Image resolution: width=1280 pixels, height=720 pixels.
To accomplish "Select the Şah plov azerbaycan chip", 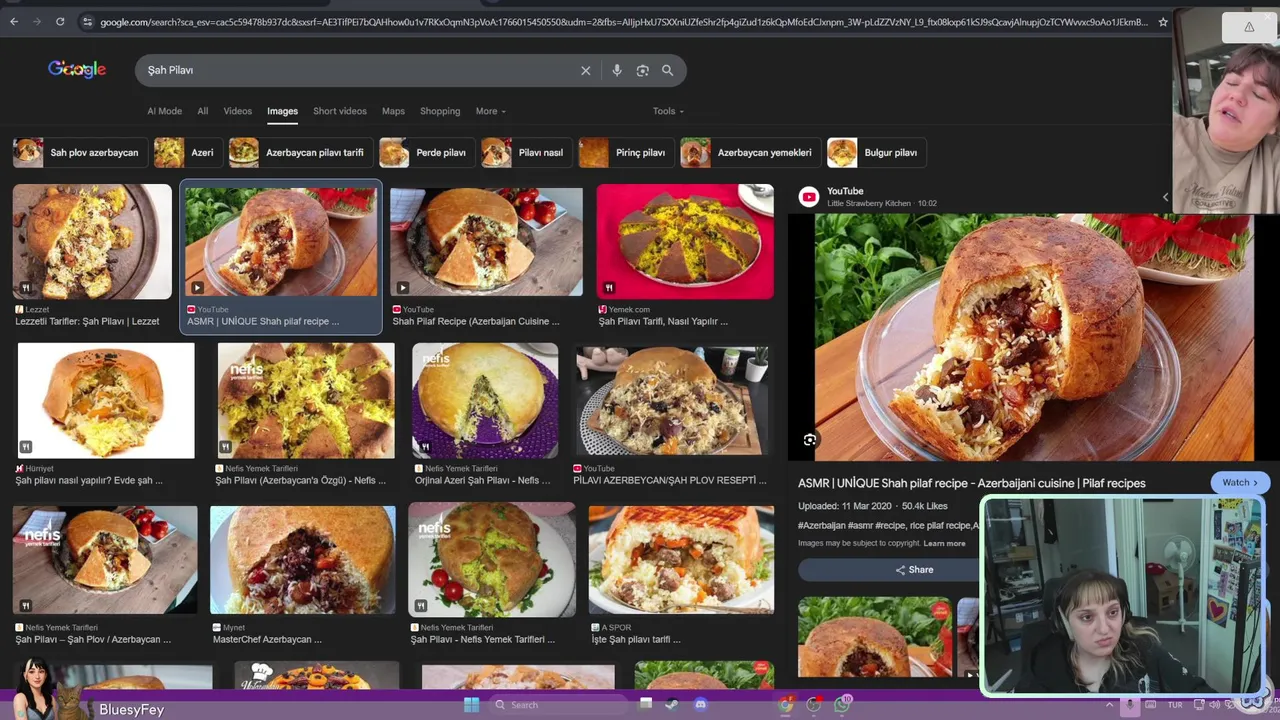I will coord(79,152).
